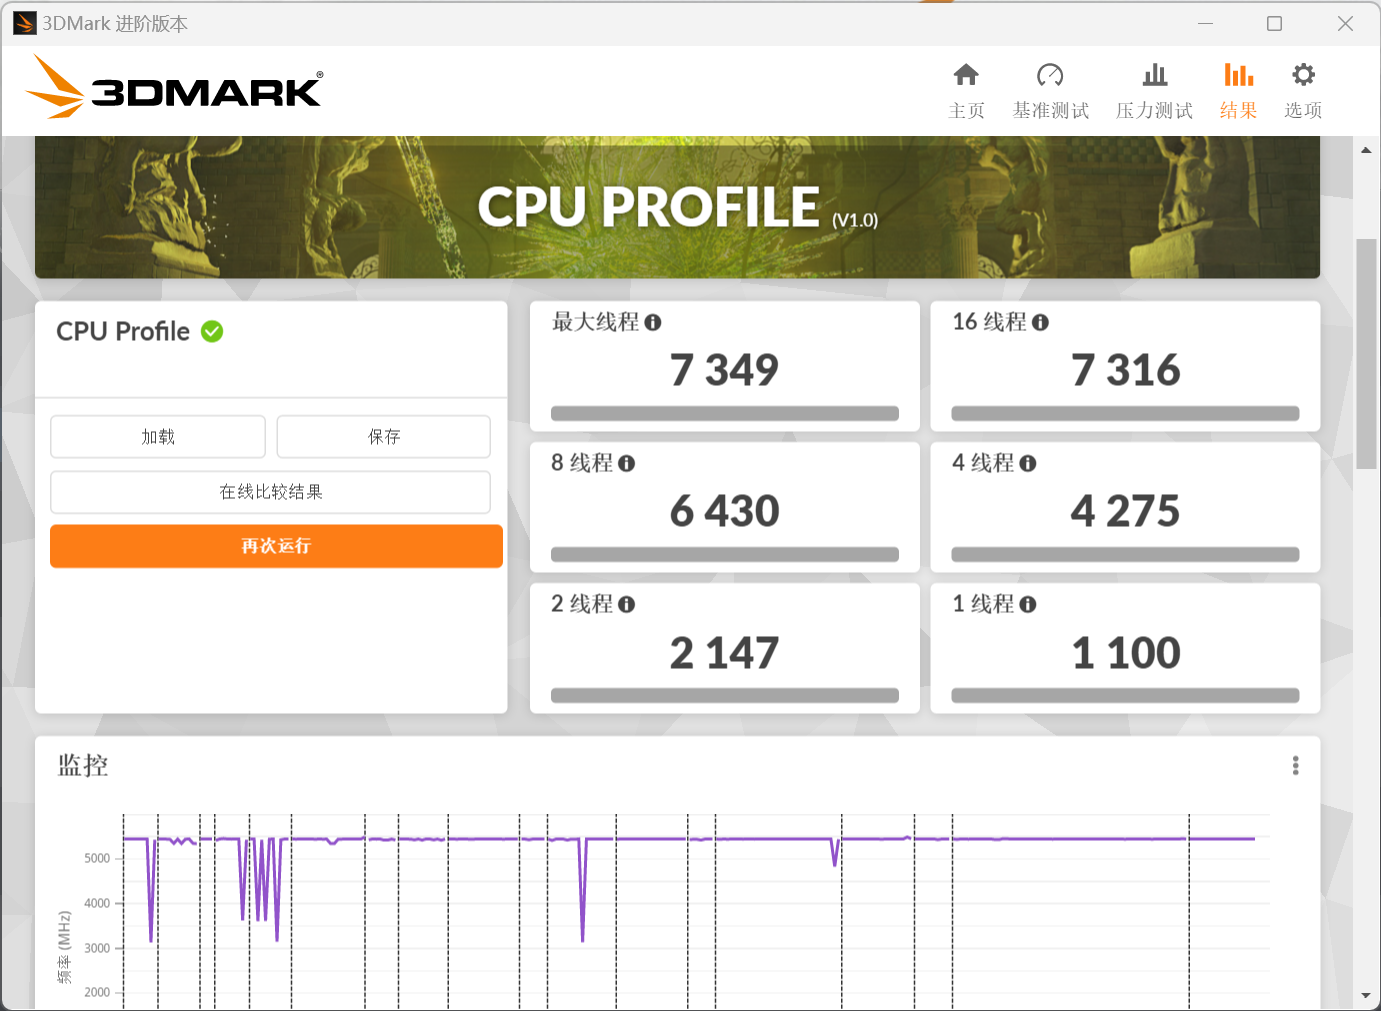The width and height of the screenshot is (1381, 1011).
Task: Click the scrollbar up arrow
Action: [x=1366, y=150]
